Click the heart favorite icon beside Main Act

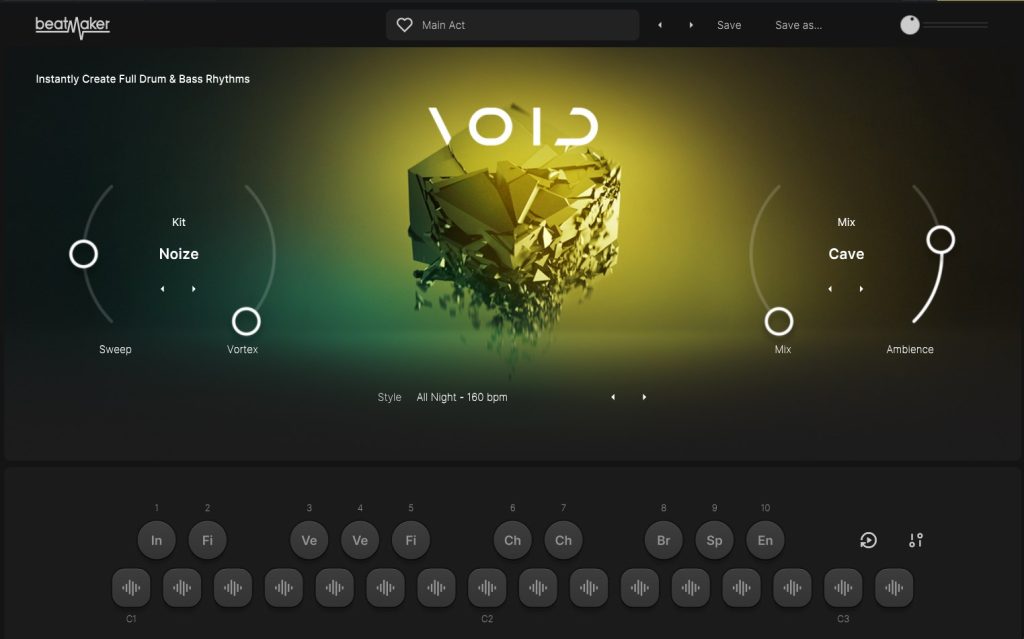pyautogui.click(x=404, y=25)
